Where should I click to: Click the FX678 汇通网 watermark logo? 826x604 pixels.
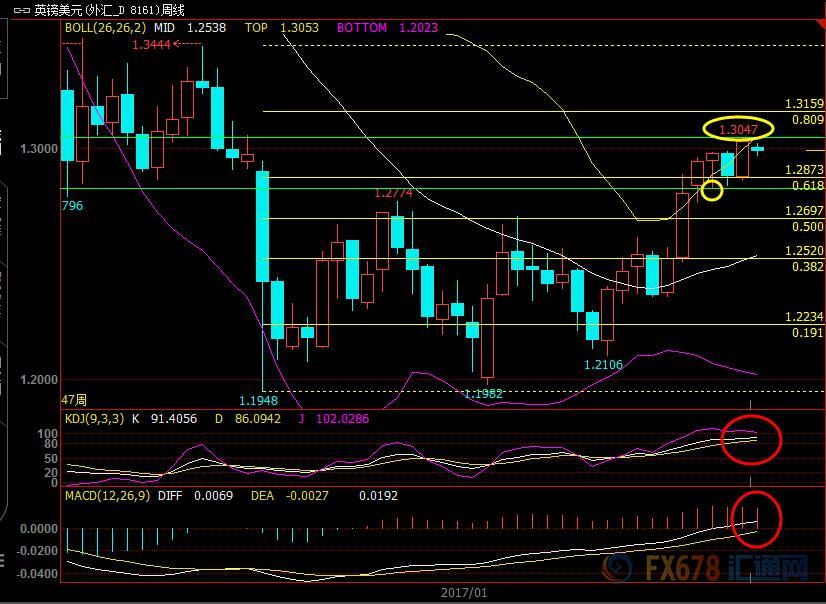(706, 568)
